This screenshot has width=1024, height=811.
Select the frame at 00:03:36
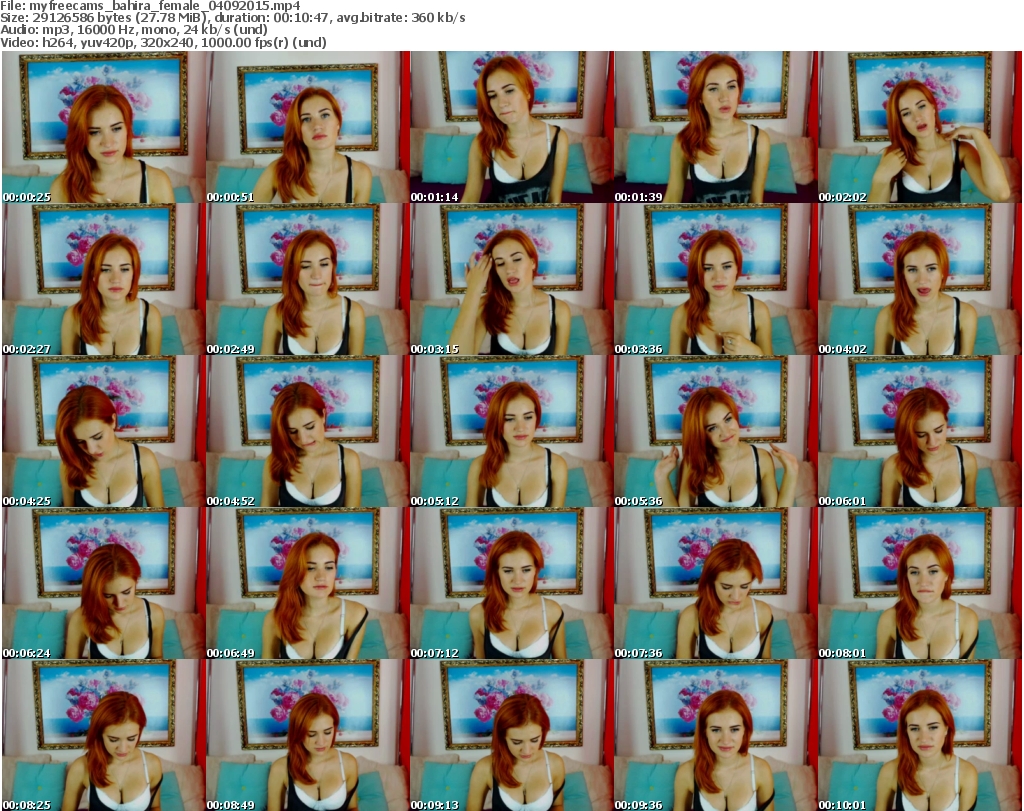[x=716, y=279]
